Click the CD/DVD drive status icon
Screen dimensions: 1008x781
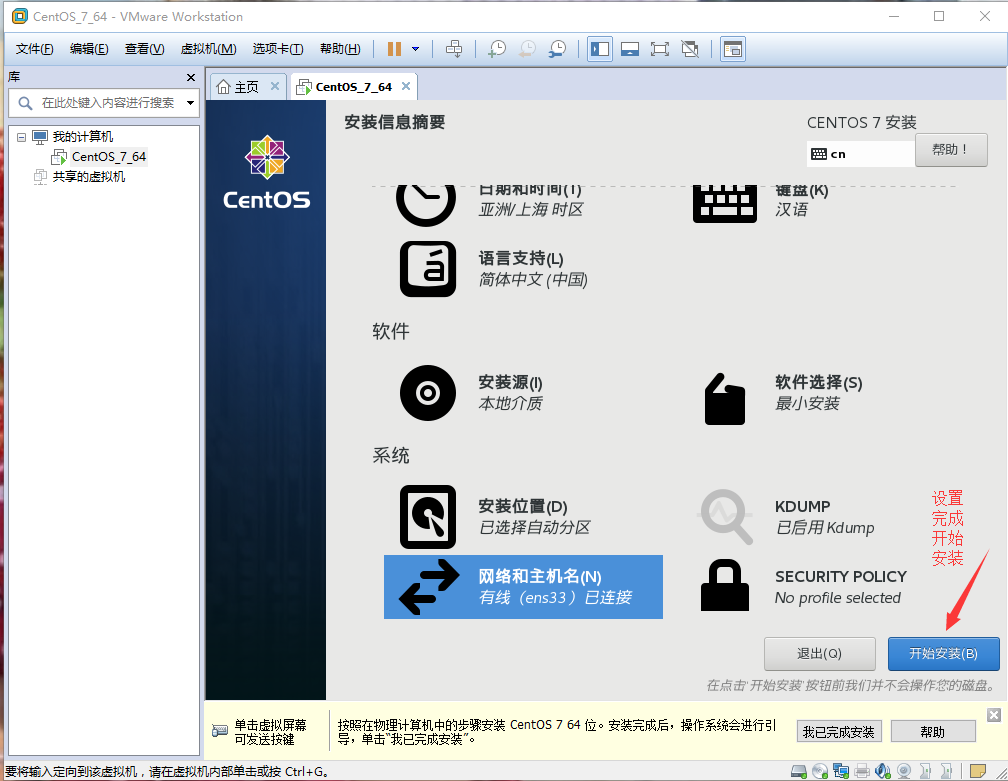pyautogui.click(x=820, y=771)
